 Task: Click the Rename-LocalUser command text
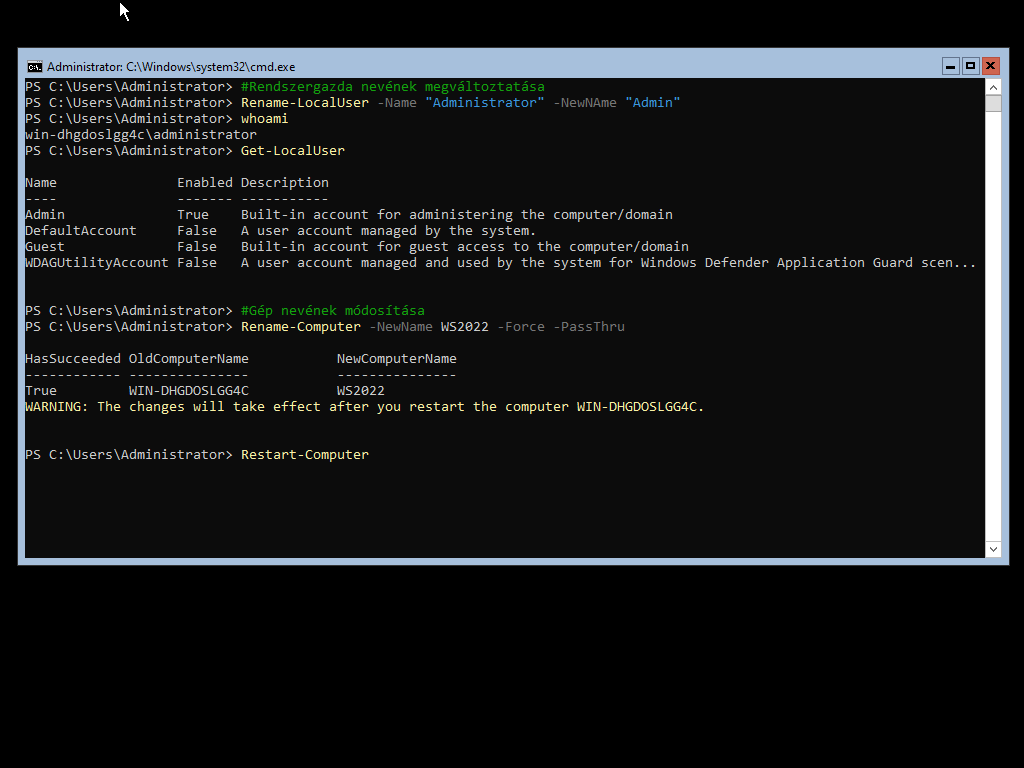point(305,103)
